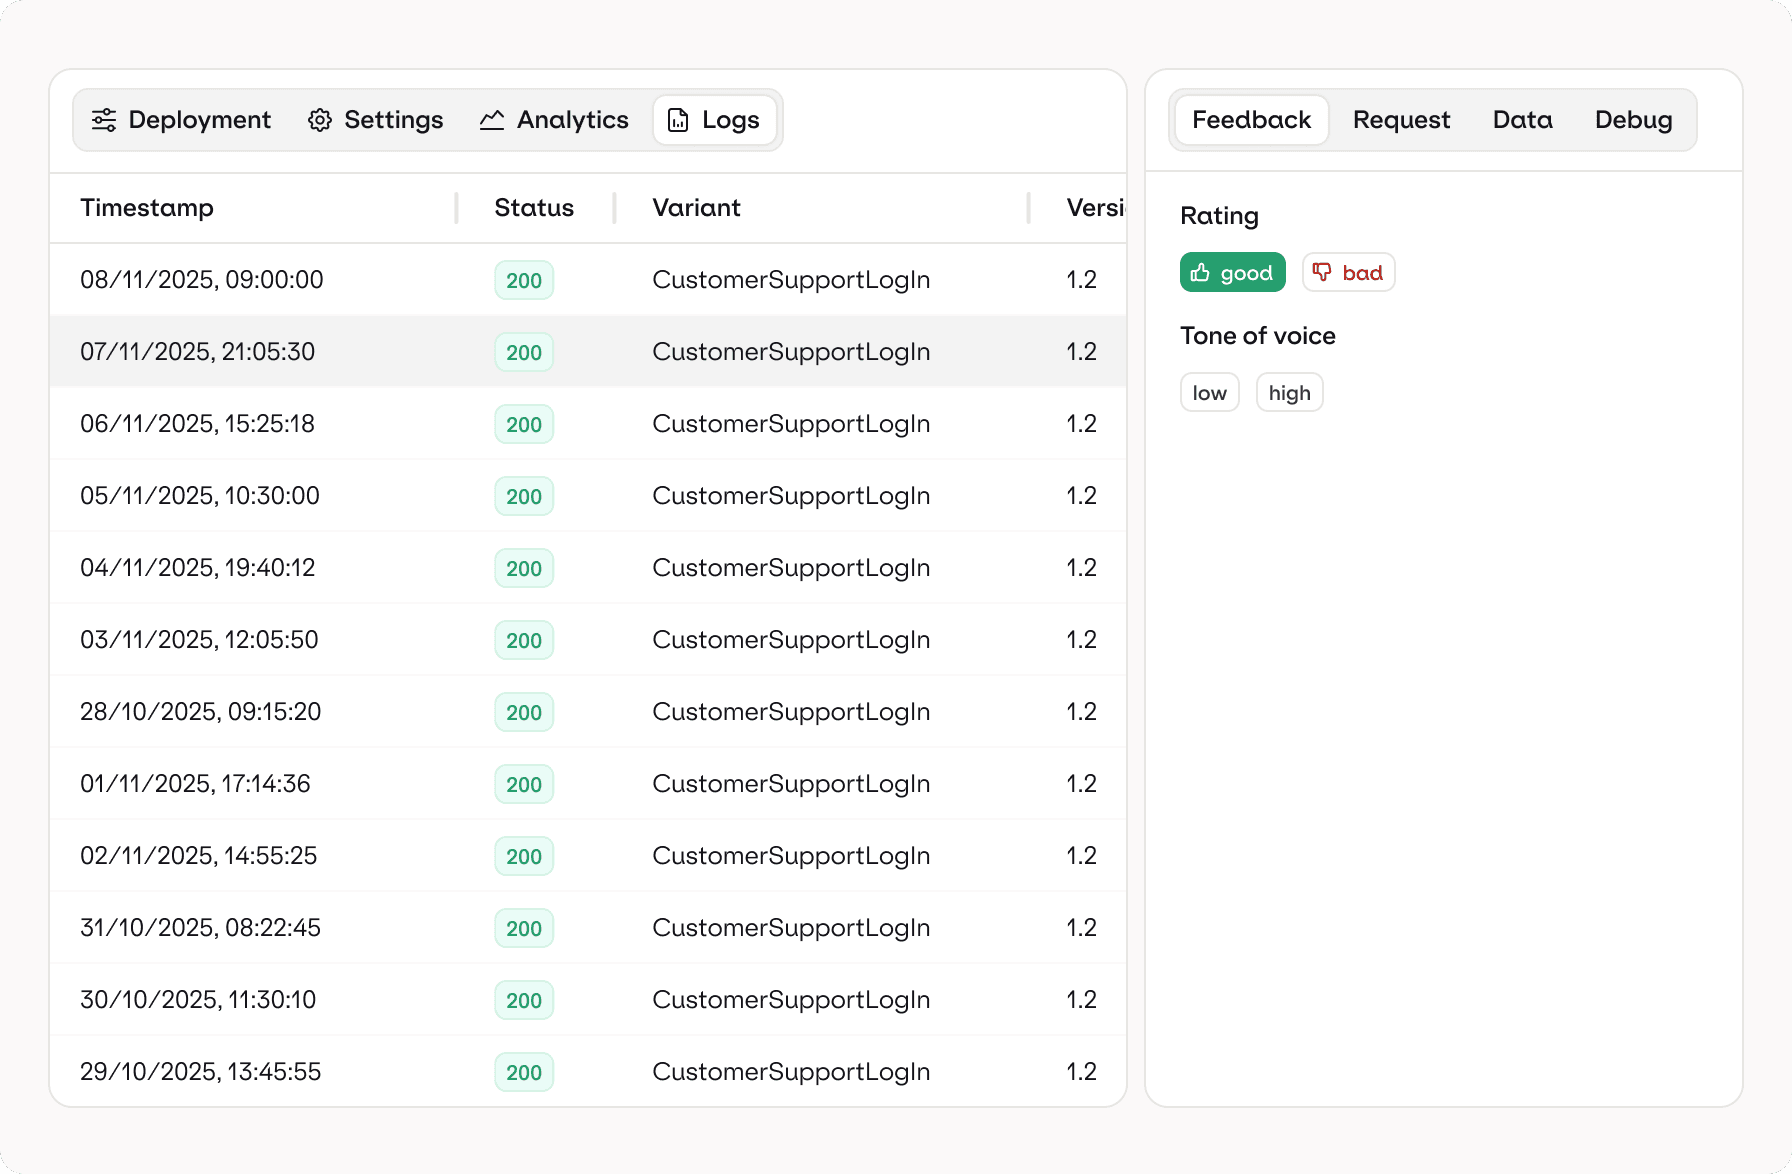
Task: Open the Data tab
Action: 1522,120
